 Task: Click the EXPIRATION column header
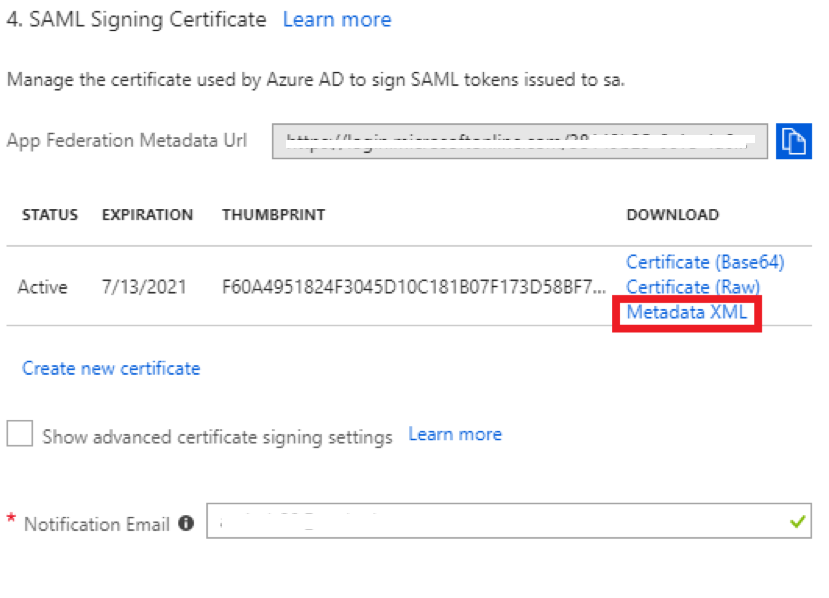pos(147,214)
